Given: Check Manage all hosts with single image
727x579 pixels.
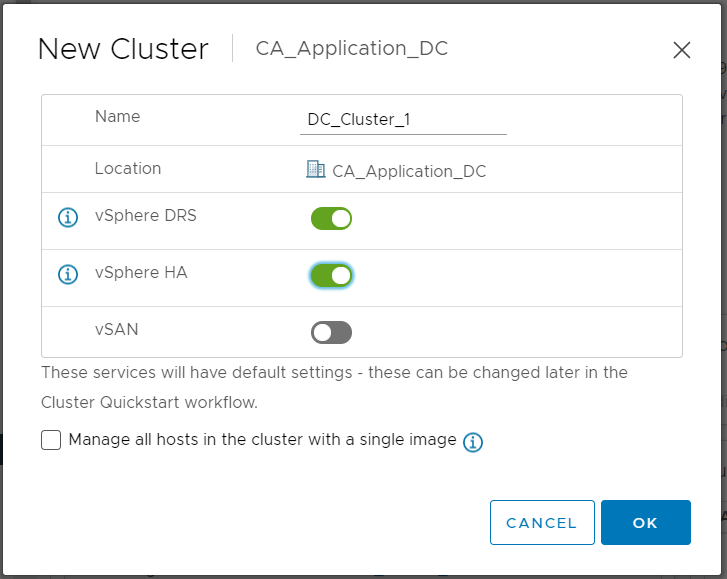Looking at the screenshot, I should [x=51, y=440].
